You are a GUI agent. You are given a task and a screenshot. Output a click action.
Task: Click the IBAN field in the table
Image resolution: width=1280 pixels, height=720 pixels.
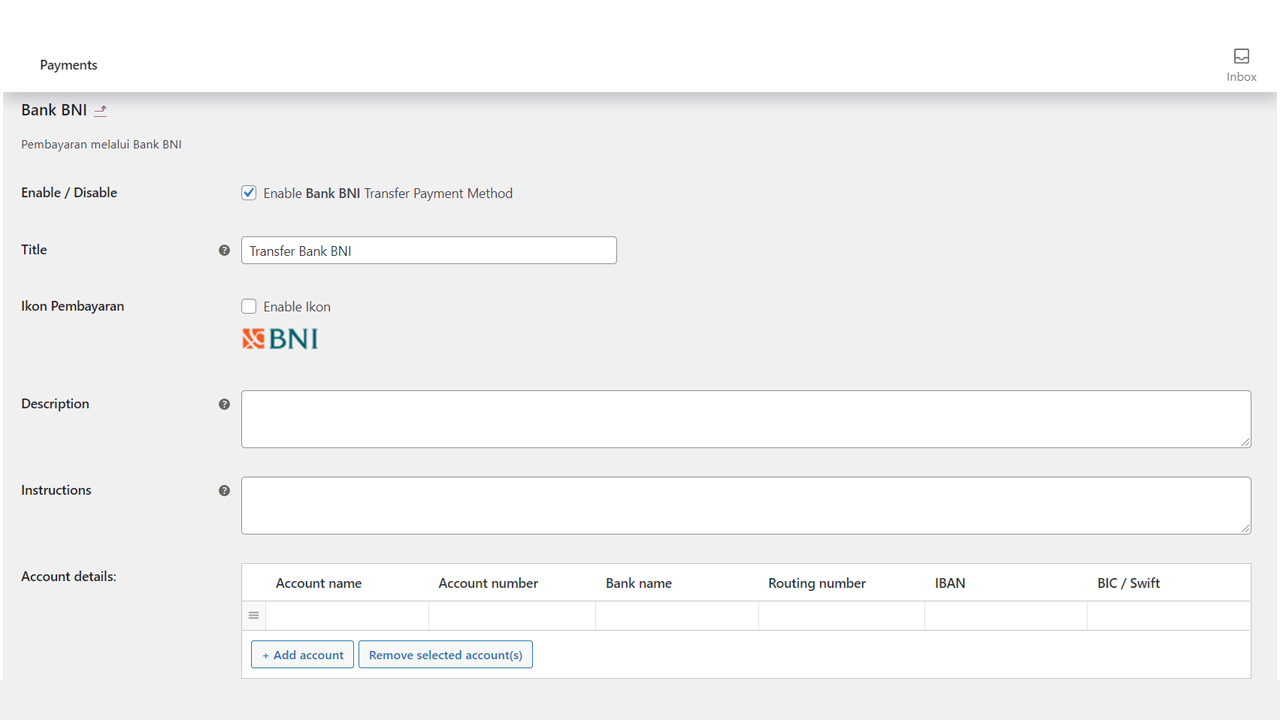click(1005, 615)
